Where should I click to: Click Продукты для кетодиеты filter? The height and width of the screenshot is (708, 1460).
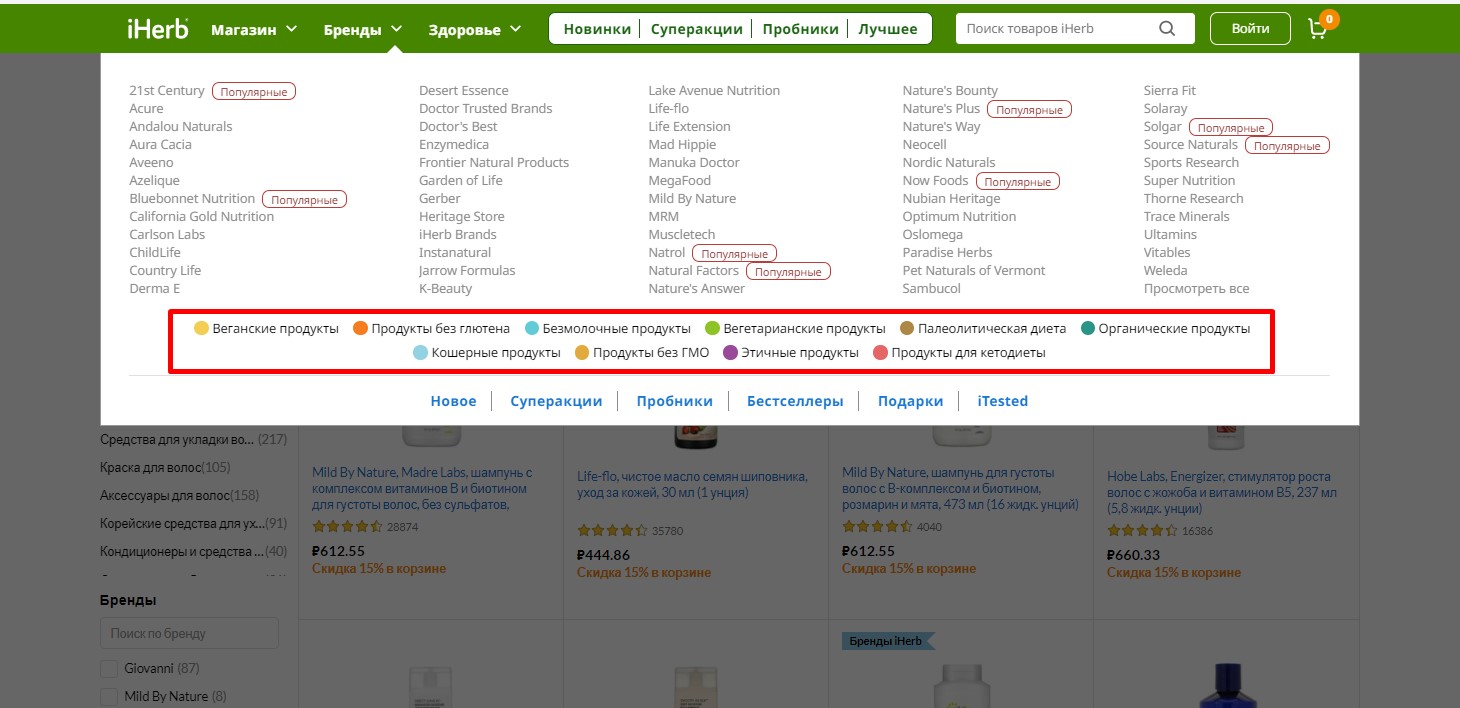(x=959, y=352)
